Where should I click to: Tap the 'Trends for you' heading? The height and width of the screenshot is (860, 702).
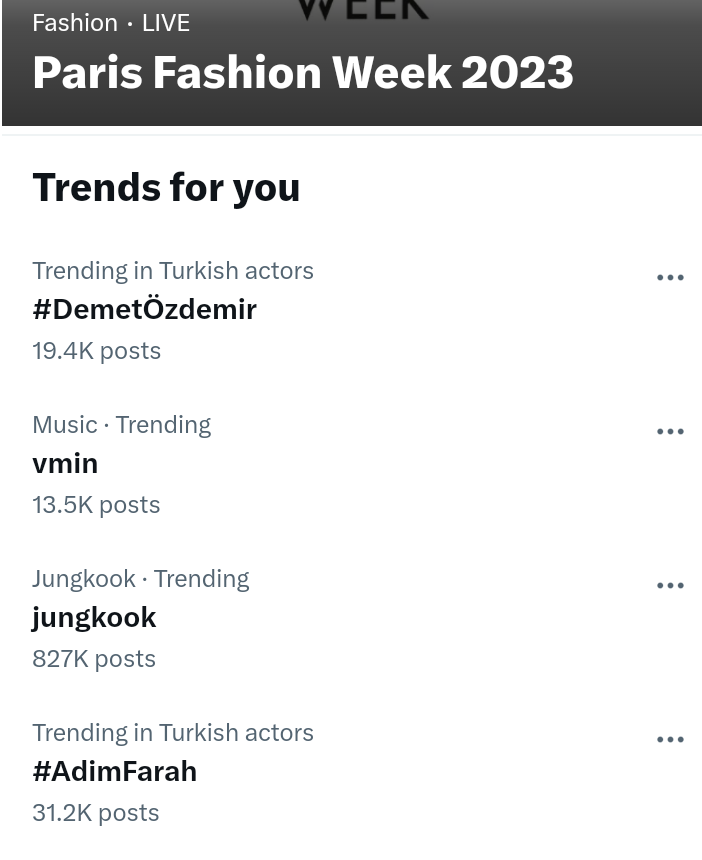coord(166,187)
